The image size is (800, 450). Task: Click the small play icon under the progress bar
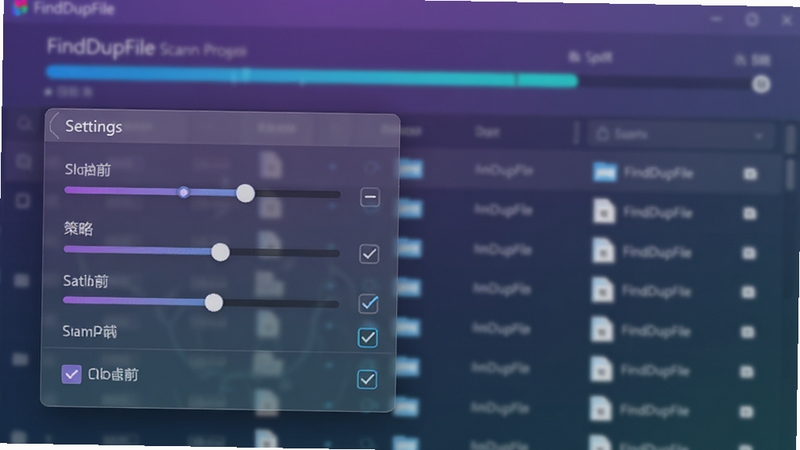(x=48, y=92)
